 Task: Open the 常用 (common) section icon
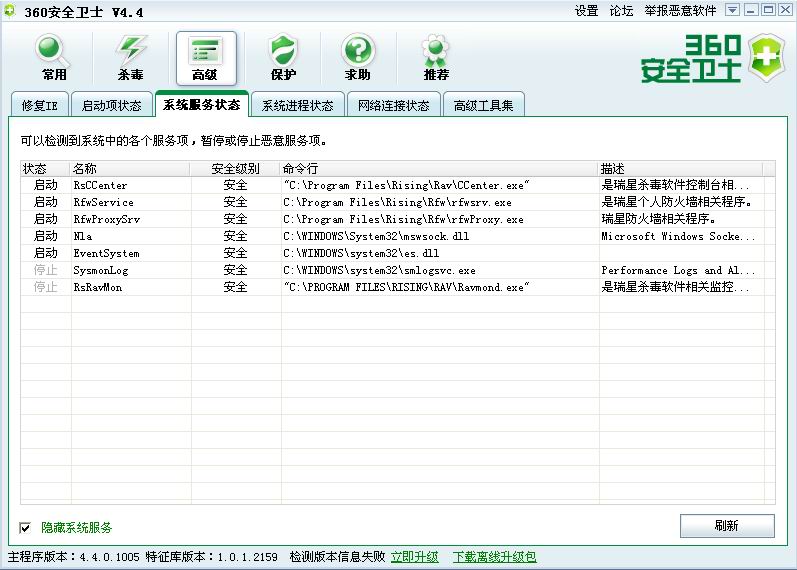coord(53,57)
